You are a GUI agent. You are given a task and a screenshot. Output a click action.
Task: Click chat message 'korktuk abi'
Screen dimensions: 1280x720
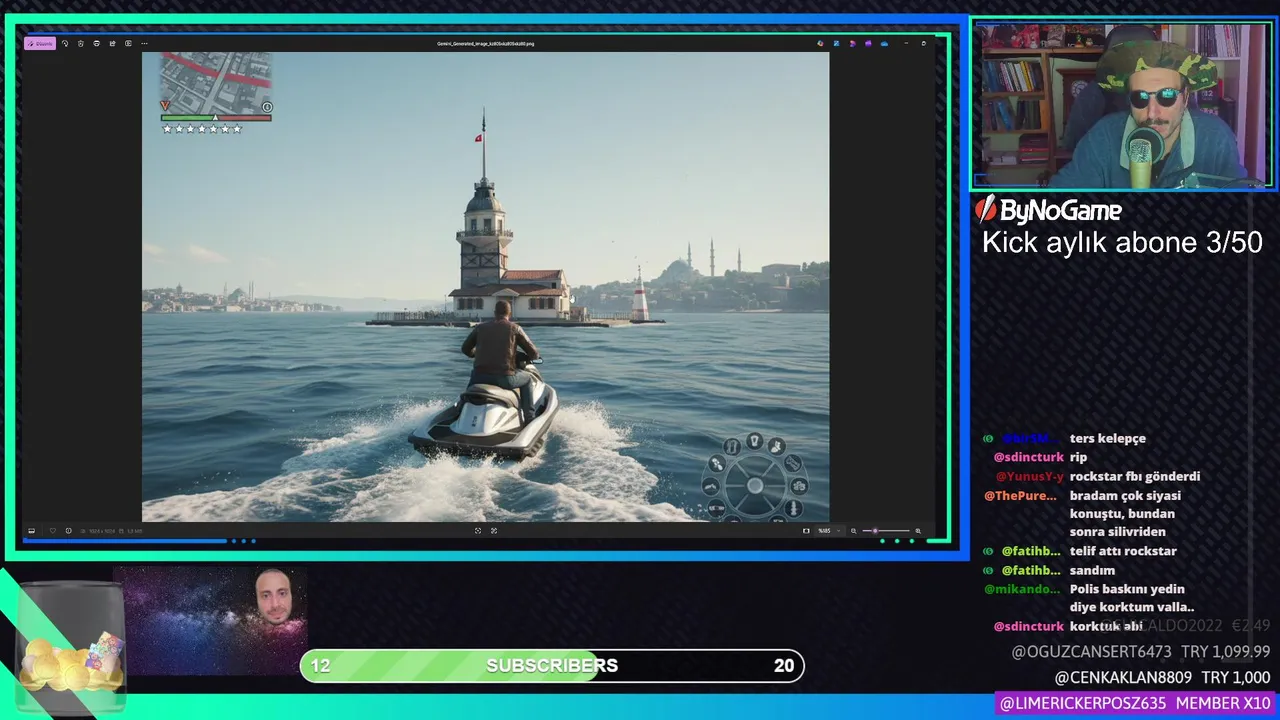[1106, 626]
